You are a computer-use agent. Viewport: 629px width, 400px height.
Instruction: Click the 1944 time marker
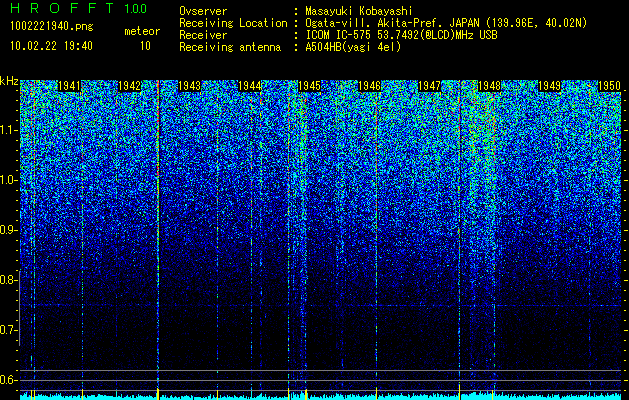click(249, 86)
